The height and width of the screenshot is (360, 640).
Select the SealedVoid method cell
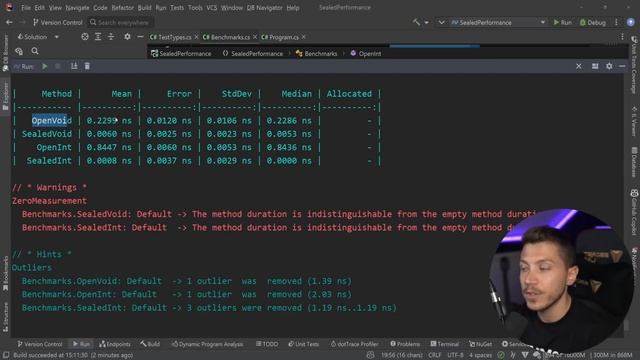click(47, 134)
